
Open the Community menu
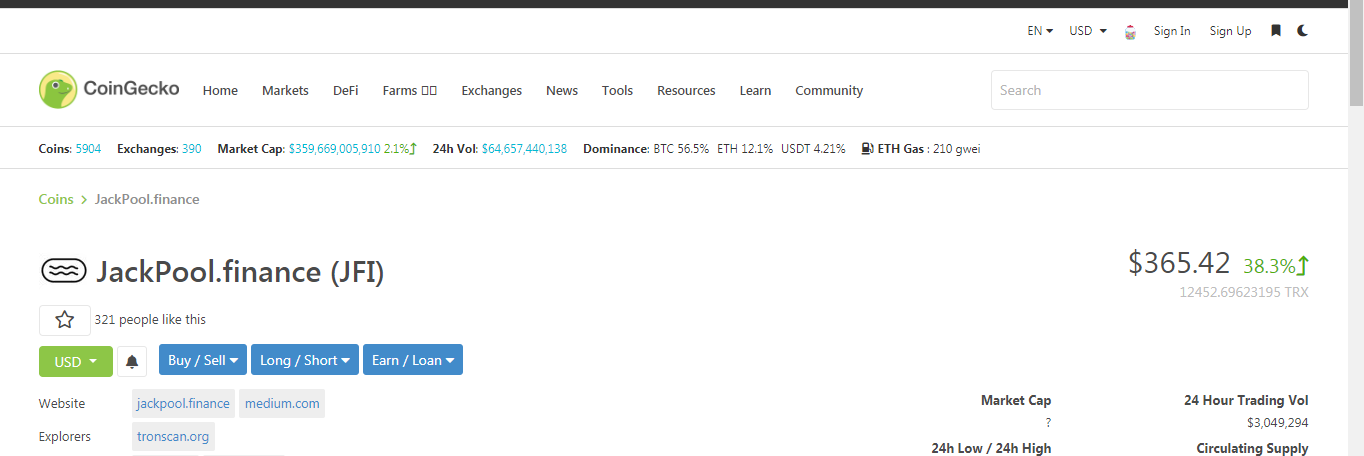click(829, 90)
